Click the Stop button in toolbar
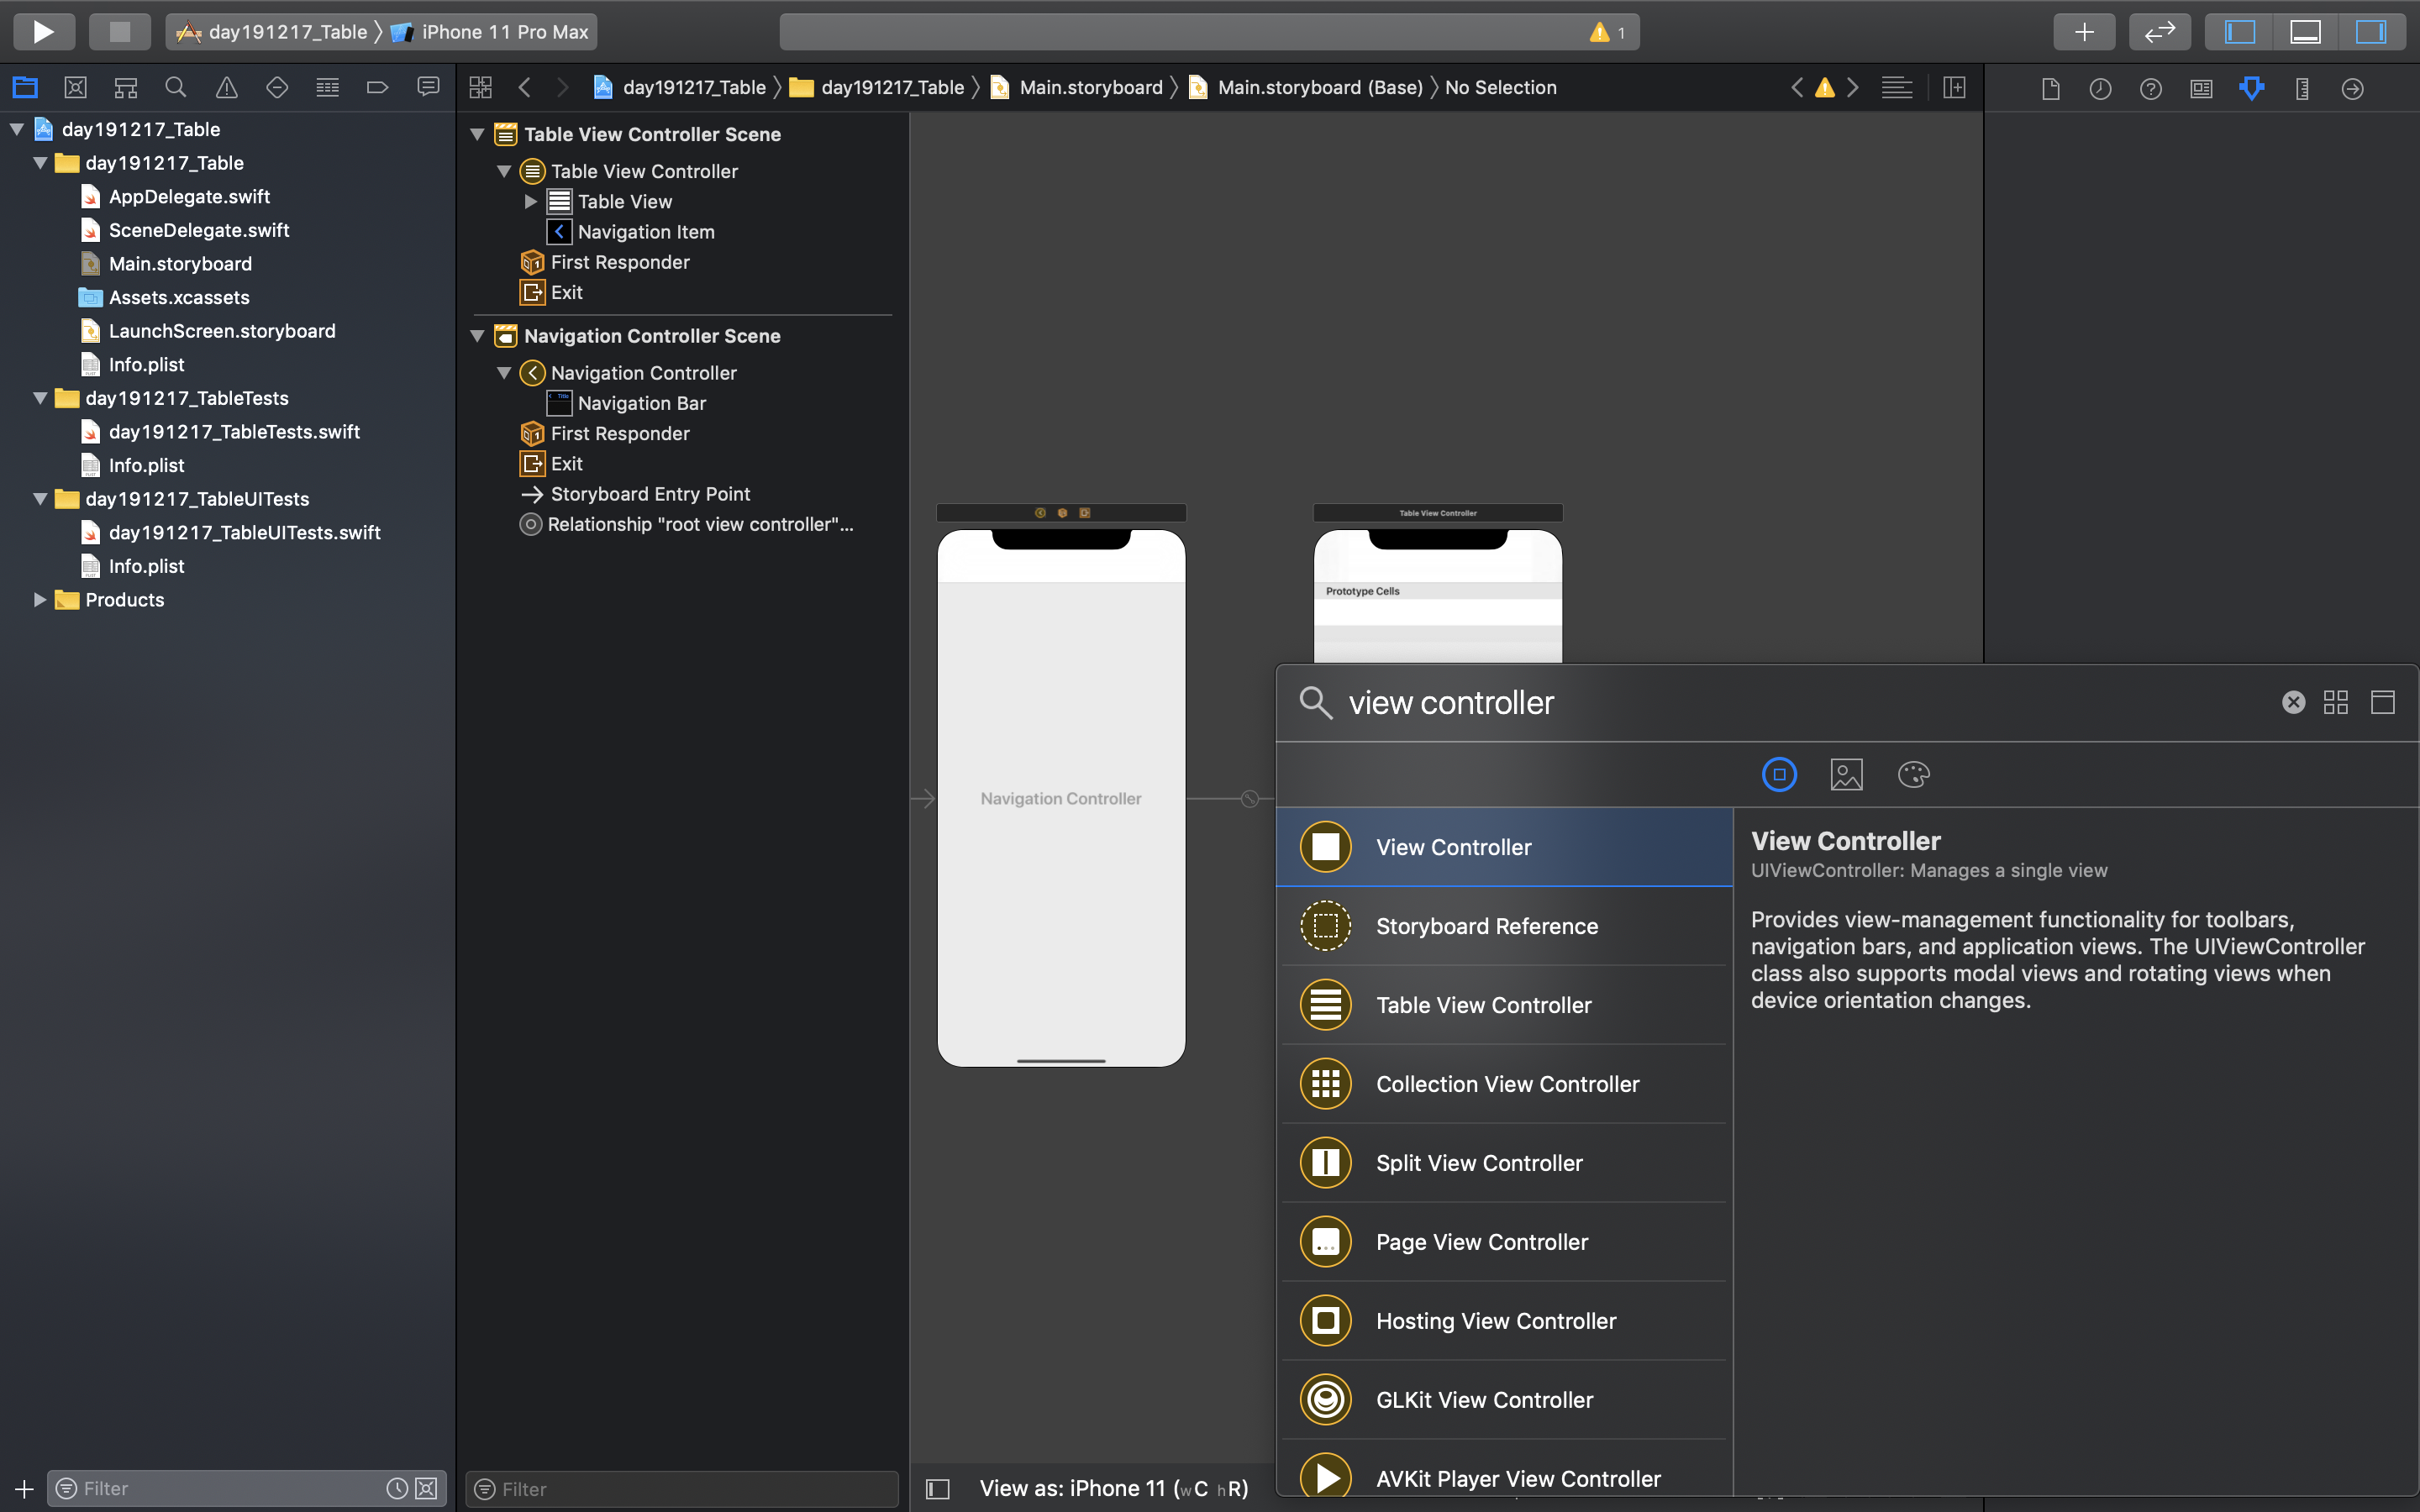Viewport: 2420px width, 1512px height. [119, 31]
